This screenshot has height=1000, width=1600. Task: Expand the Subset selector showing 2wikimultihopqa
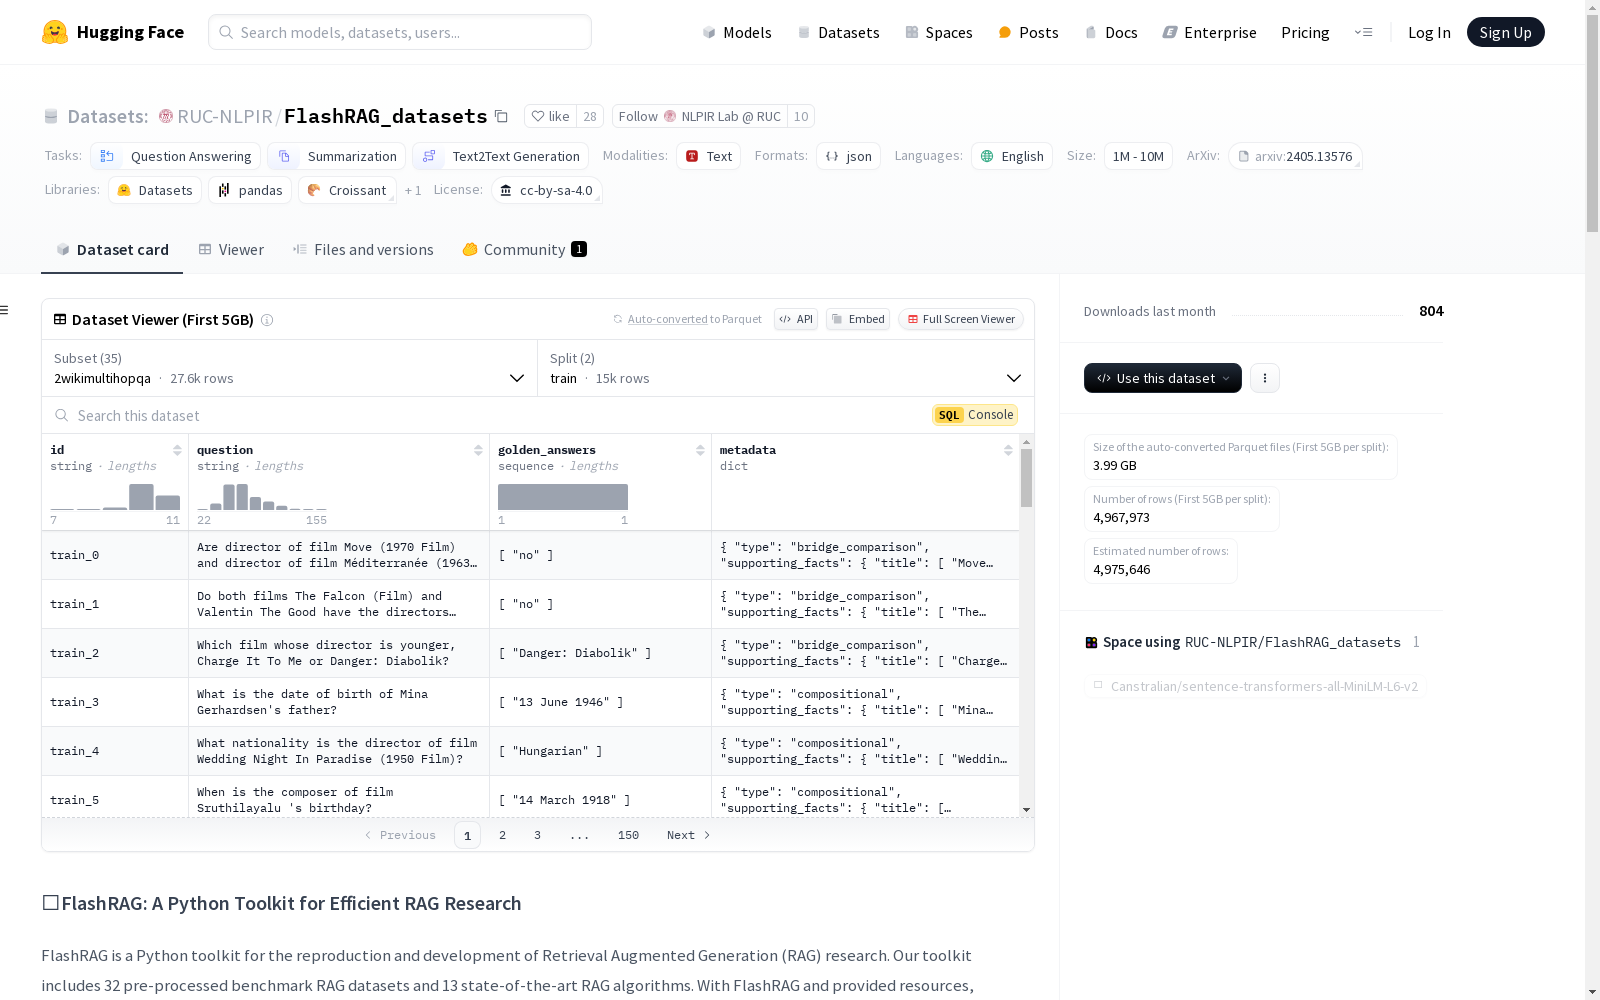click(x=289, y=368)
